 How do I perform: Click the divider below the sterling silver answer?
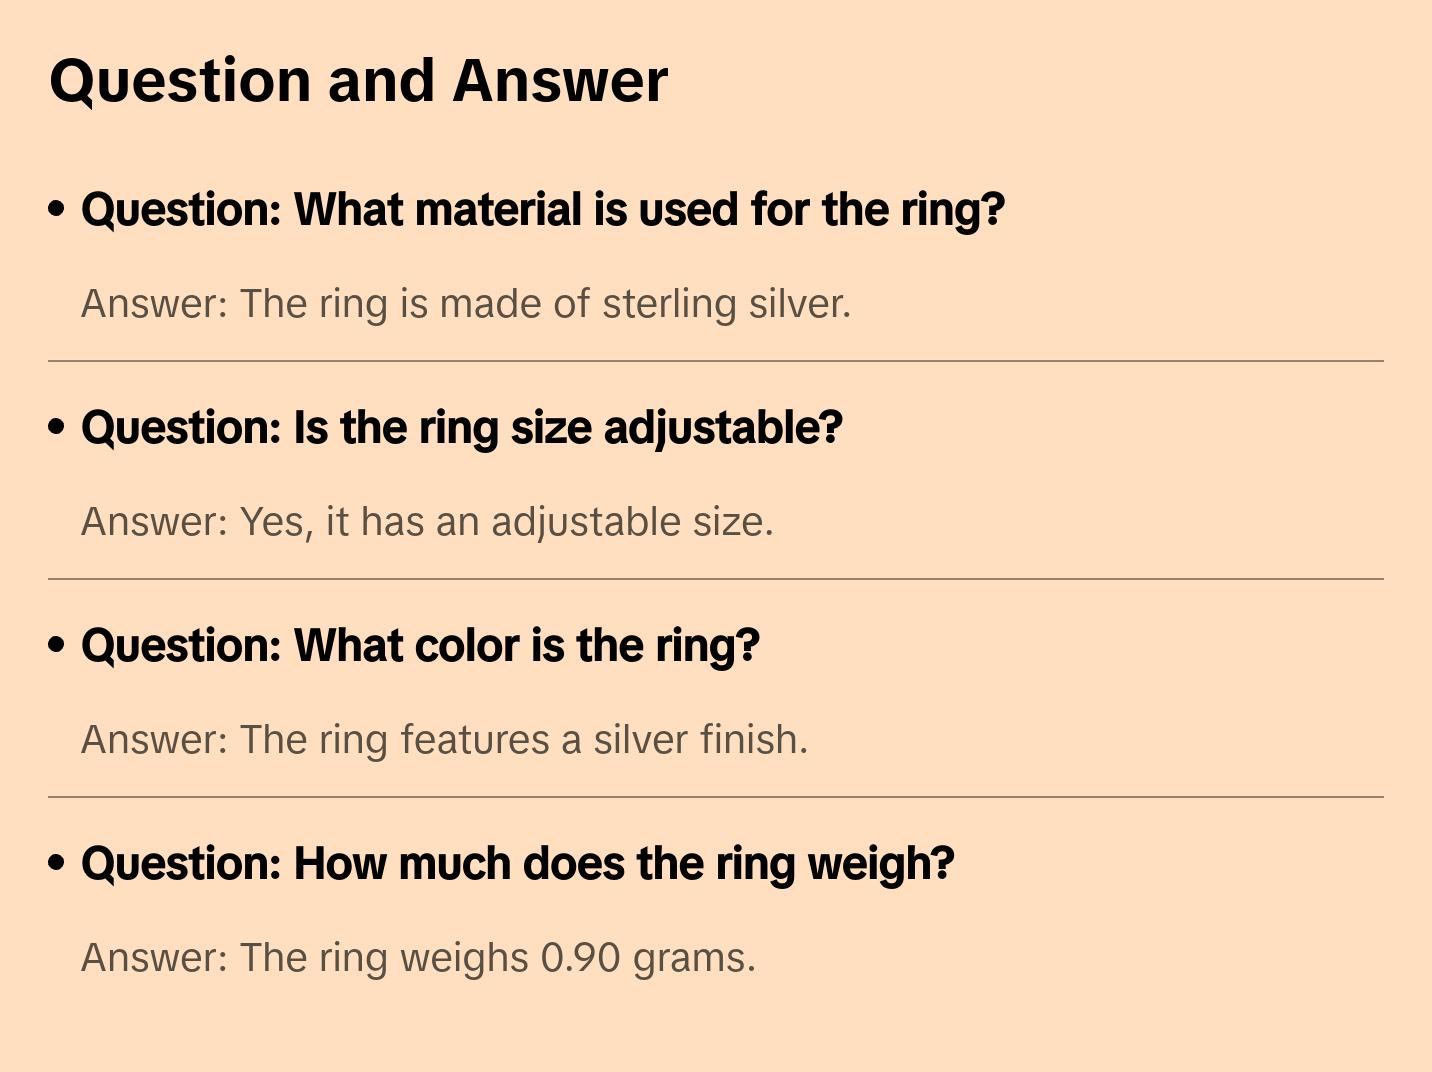pyautogui.click(x=716, y=361)
